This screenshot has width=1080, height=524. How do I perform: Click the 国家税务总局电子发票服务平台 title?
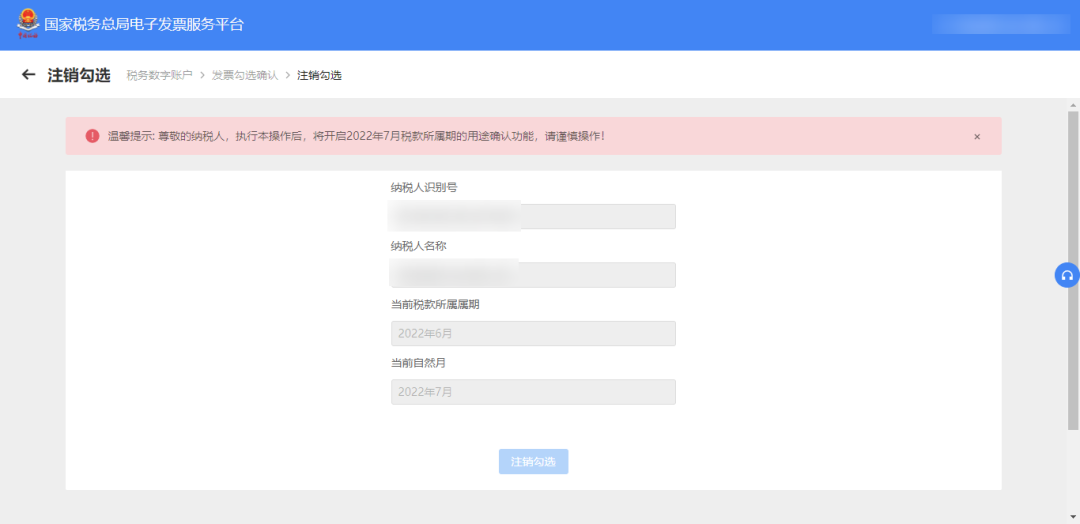pyautogui.click(x=144, y=24)
